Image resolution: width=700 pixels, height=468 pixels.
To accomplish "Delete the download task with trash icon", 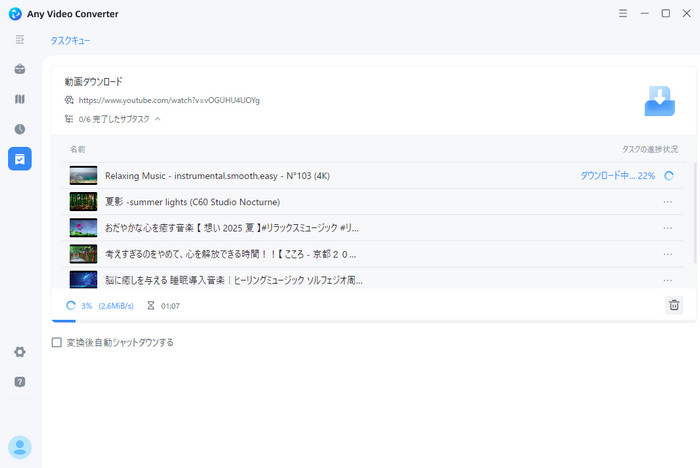I will [x=674, y=305].
